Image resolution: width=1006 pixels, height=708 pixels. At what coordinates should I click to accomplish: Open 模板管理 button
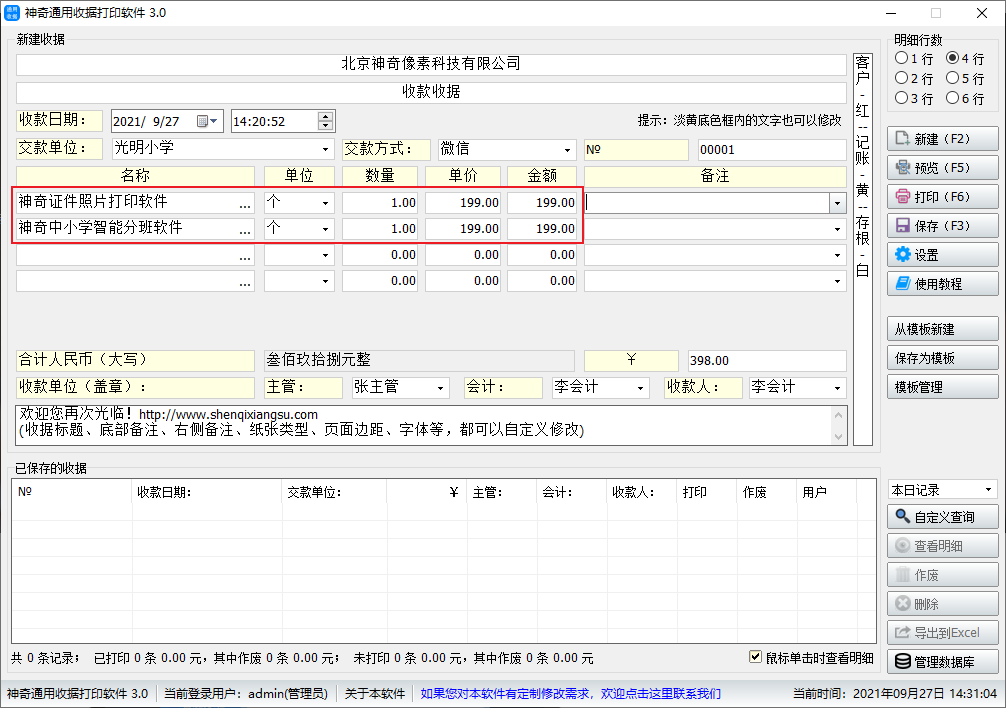[942, 387]
